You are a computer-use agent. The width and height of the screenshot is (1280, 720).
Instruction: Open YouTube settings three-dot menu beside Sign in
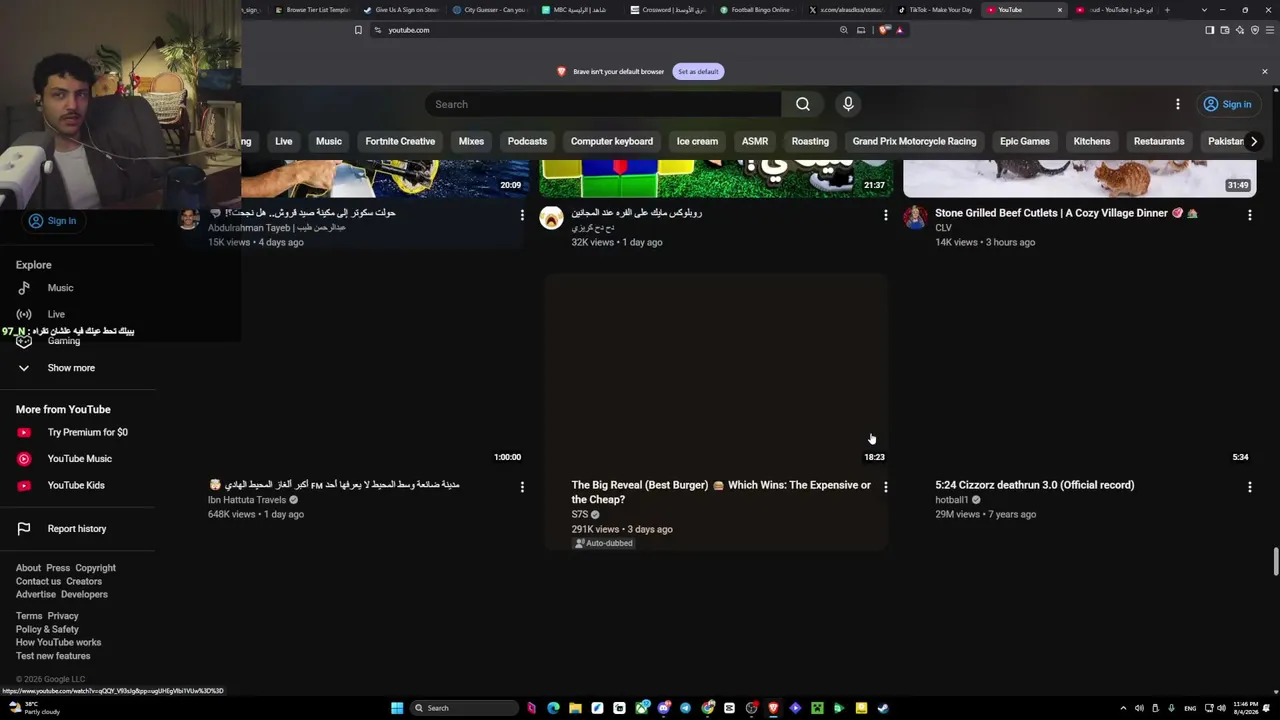(x=1177, y=104)
